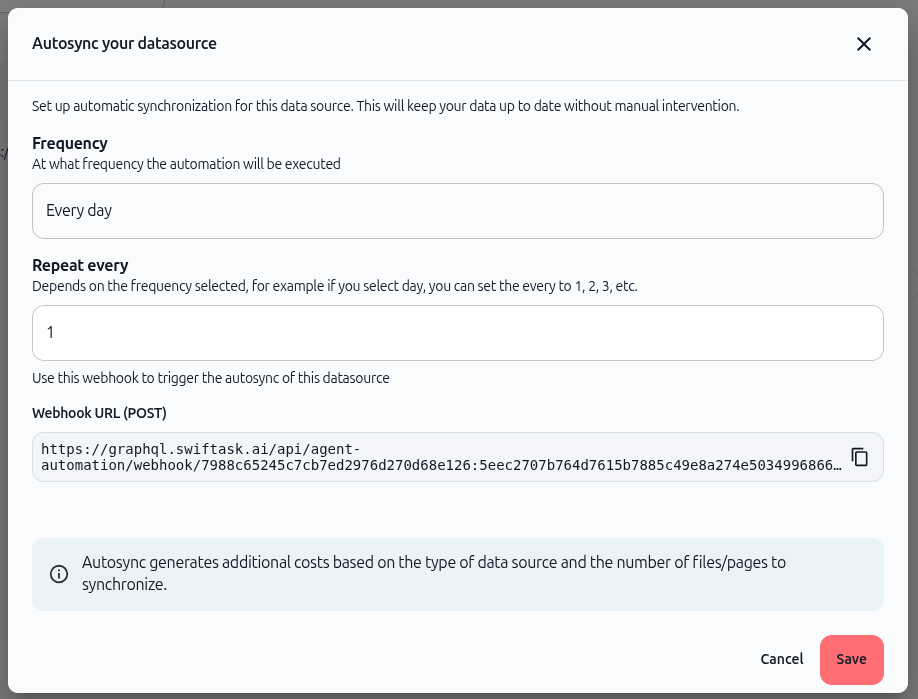Click the 'Set up automatic synchronization' intro text
The width and height of the screenshot is (918, 699).
click(x=386, y=105)
